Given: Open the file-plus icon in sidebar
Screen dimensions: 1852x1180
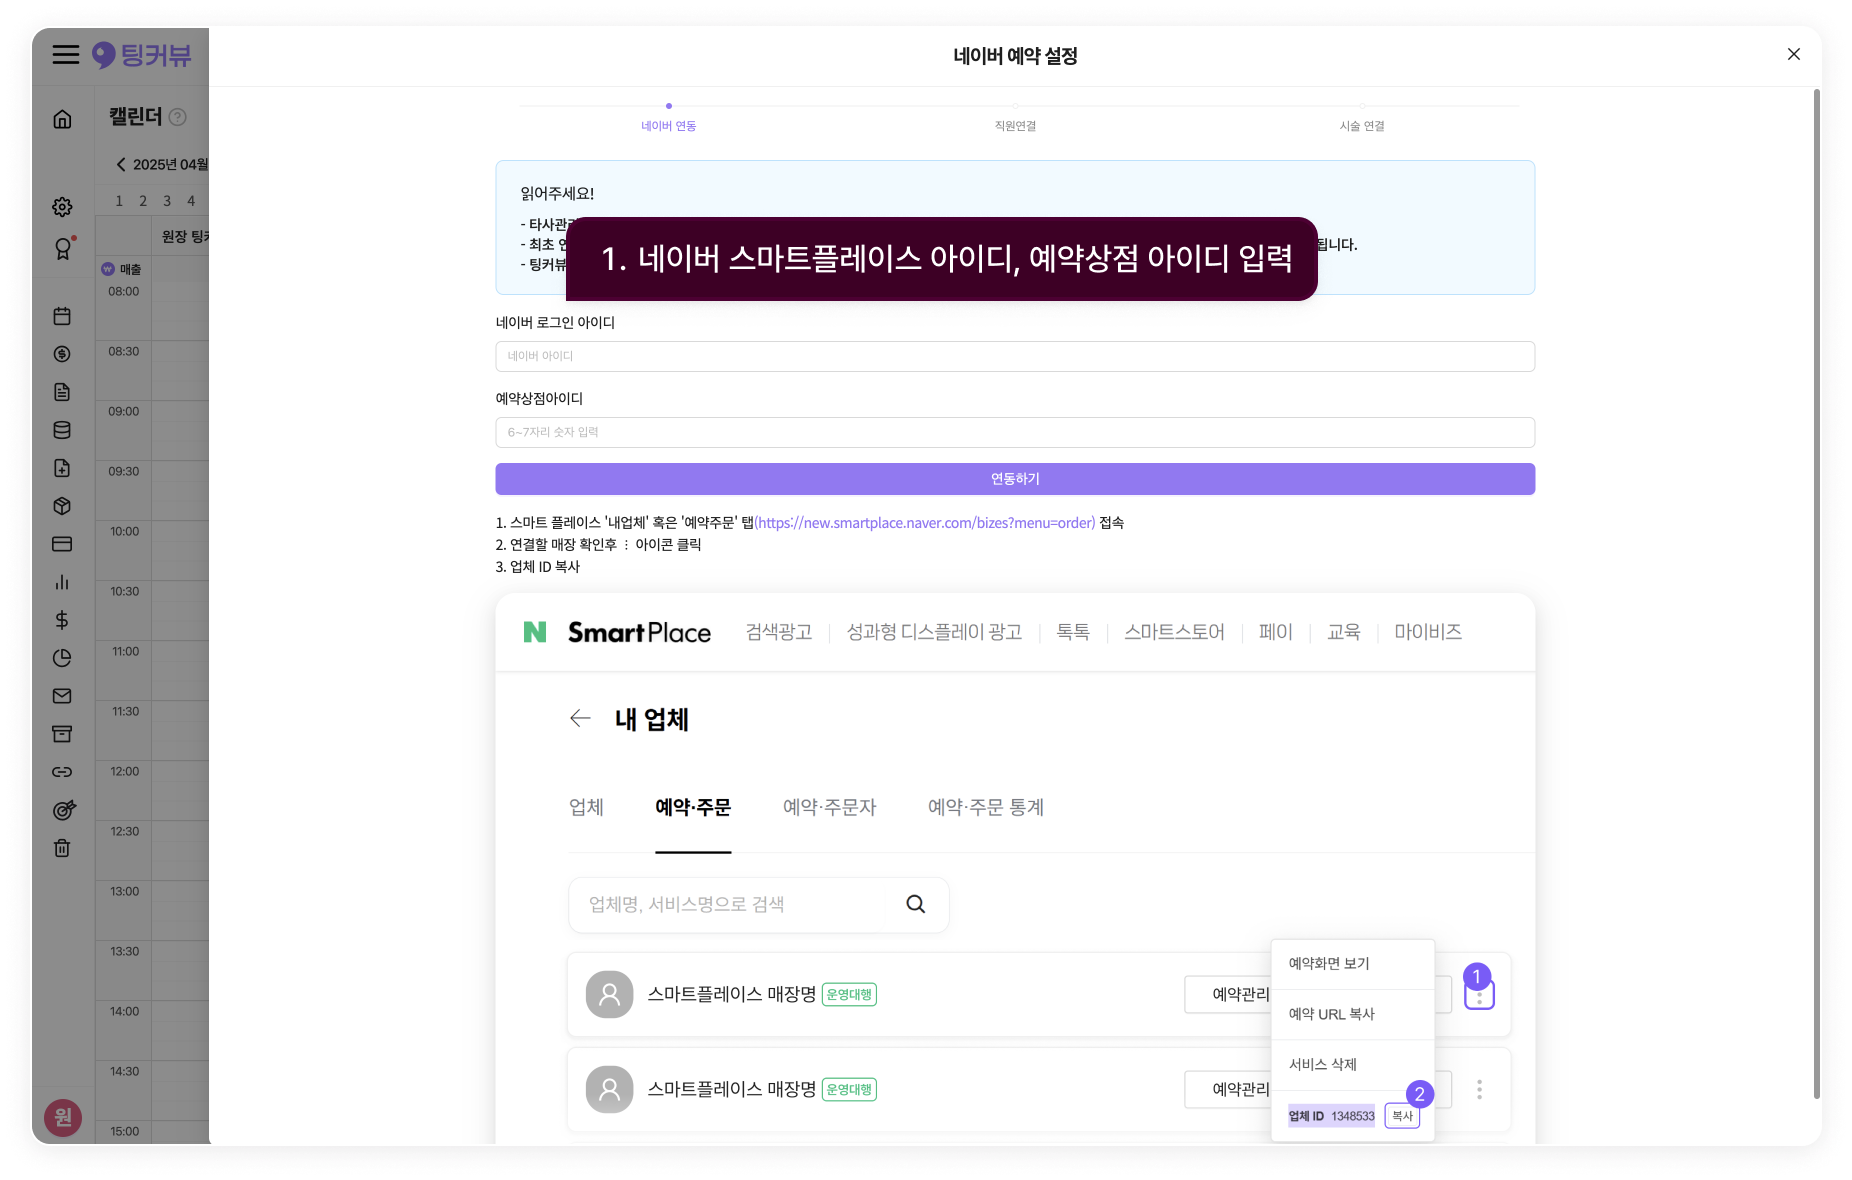Looking at the screenshot, I should pyautogui.click(x=62, y=468).
